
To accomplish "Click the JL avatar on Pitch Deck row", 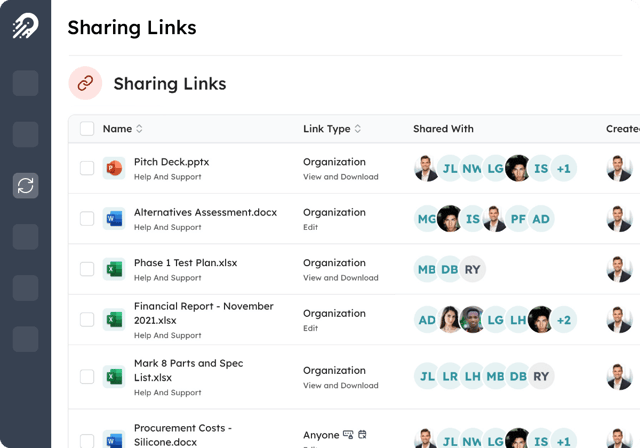I will coord(450,169).
